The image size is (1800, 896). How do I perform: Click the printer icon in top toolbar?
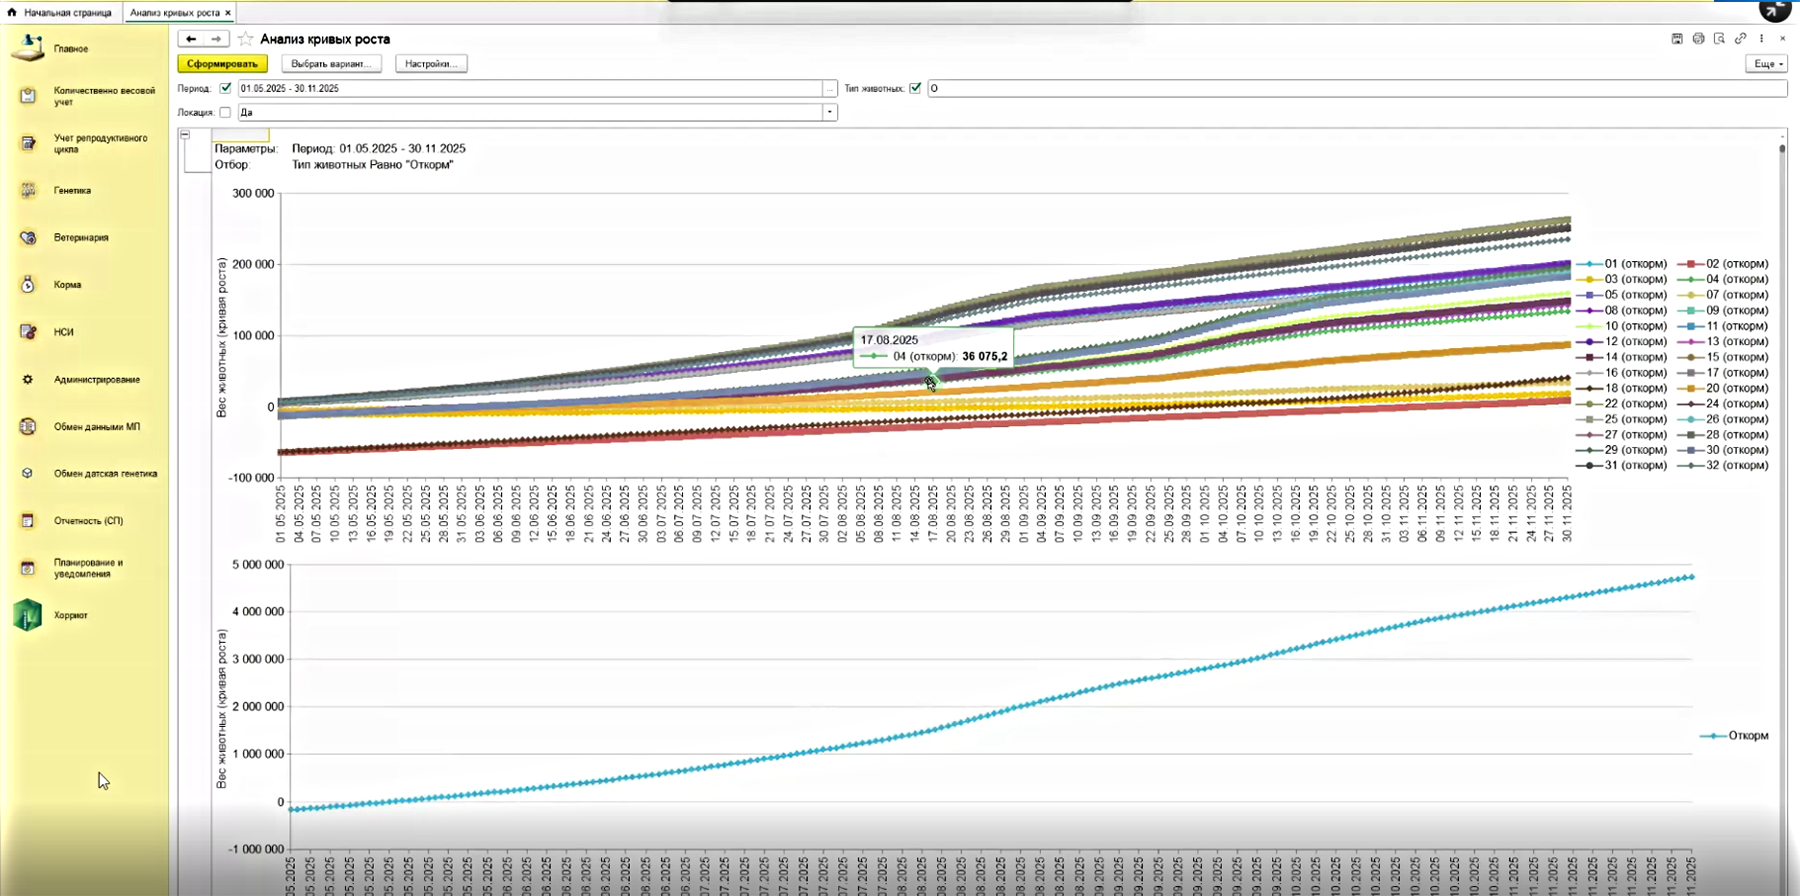pyautogui.click(x=1698, y=39)
